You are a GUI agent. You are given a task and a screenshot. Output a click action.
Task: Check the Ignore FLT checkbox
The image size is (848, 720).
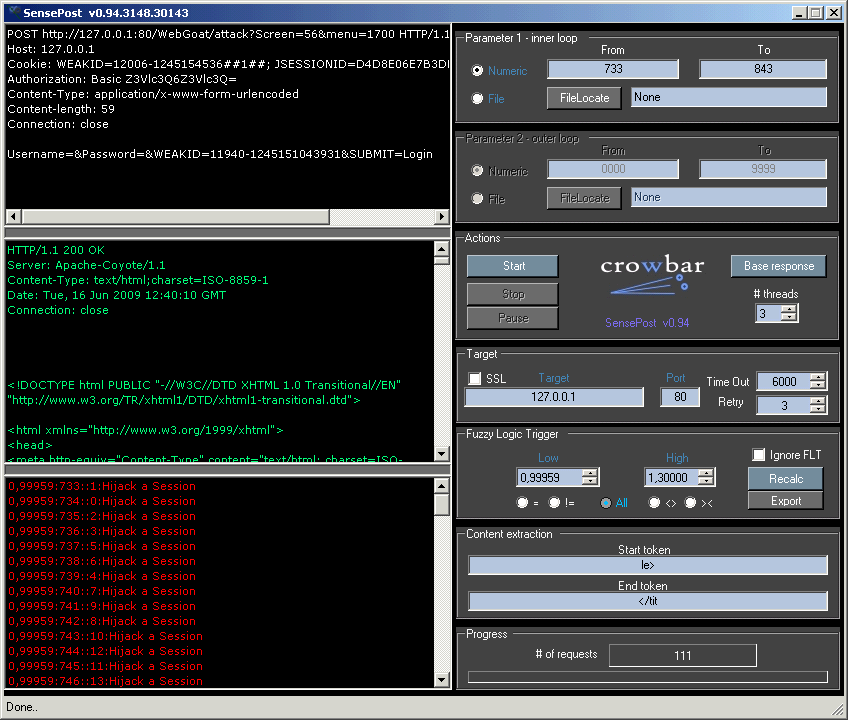pos(759,455)
